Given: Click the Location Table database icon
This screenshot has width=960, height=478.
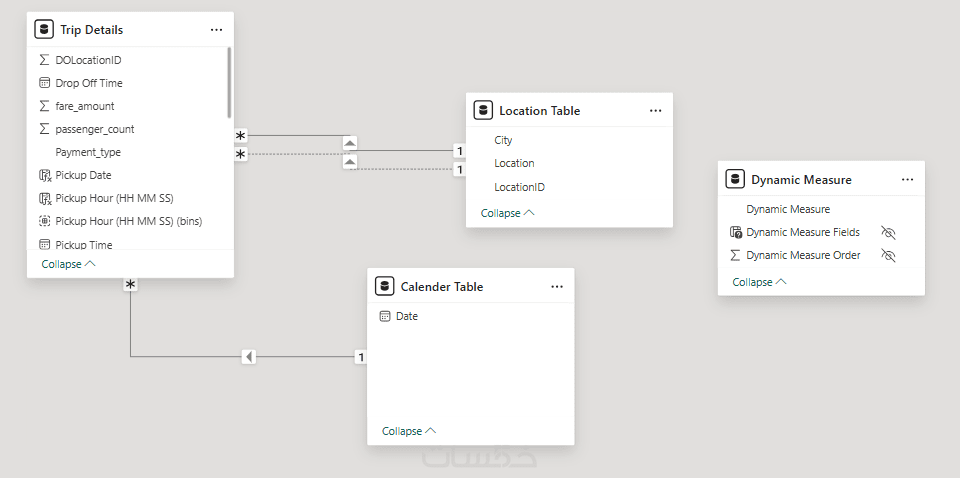Looking at the screenshot, I should 483,110.
